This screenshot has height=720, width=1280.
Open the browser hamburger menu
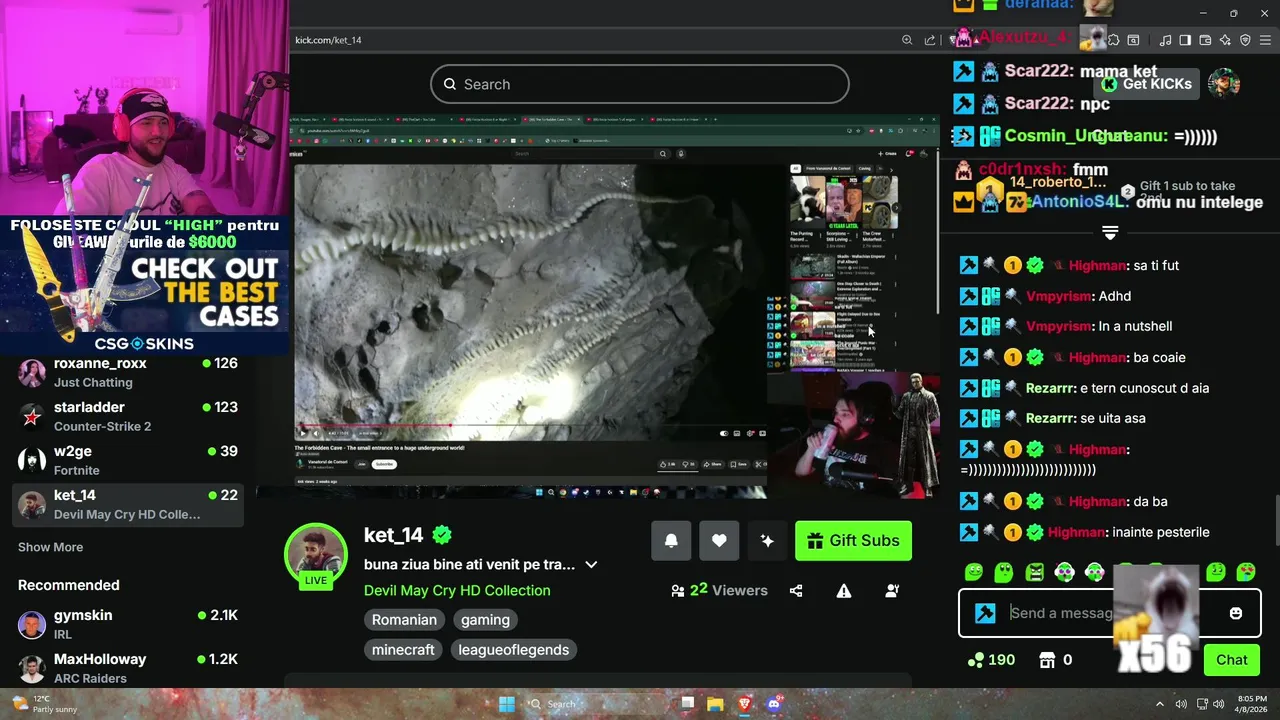click(1265, 40)
